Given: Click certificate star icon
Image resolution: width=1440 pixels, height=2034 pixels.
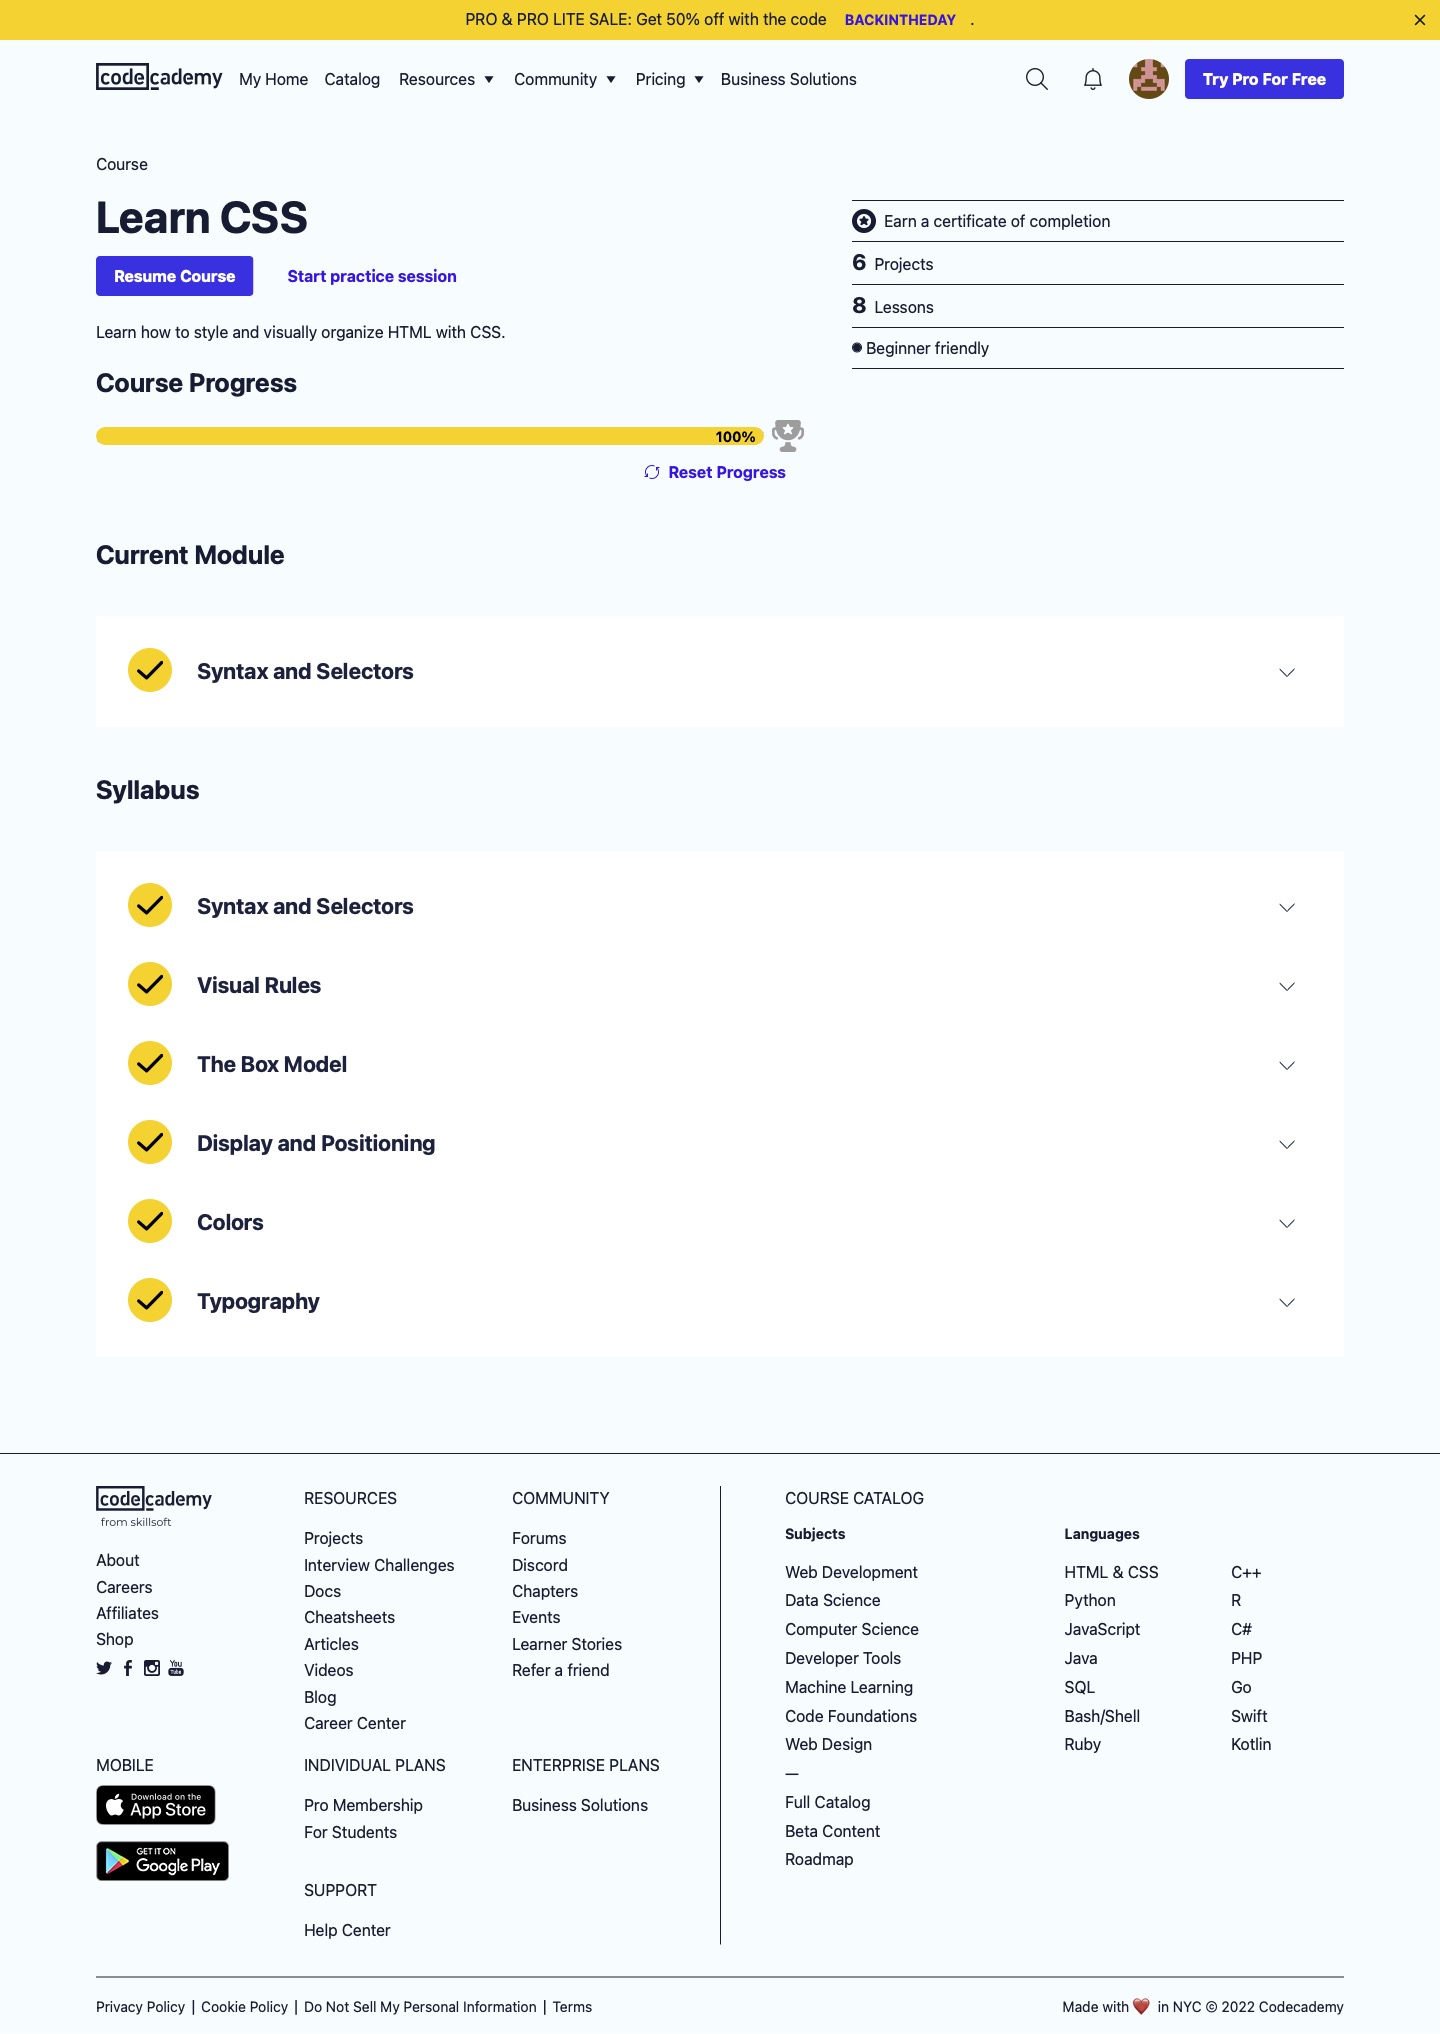Looking at the screenshot, I should tap(864, 221).
